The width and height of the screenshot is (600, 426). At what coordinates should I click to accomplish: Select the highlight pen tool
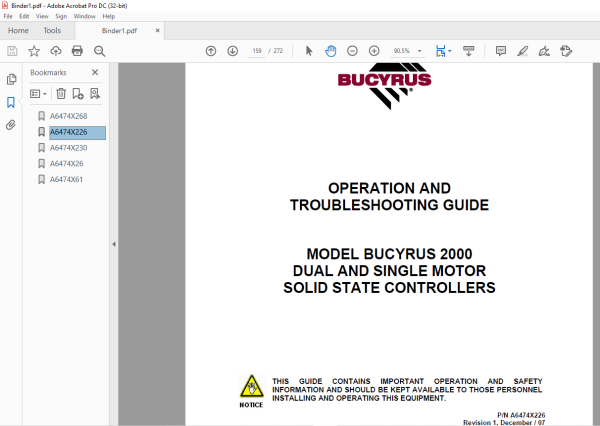pyautogui.click(x=523, y=51)
